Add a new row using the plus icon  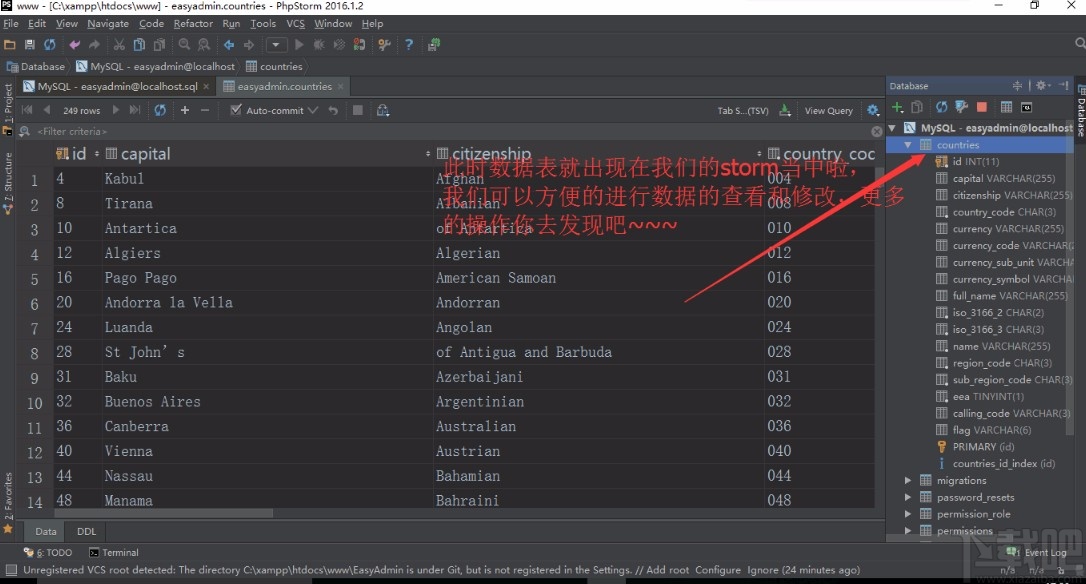tap(184, 110)
